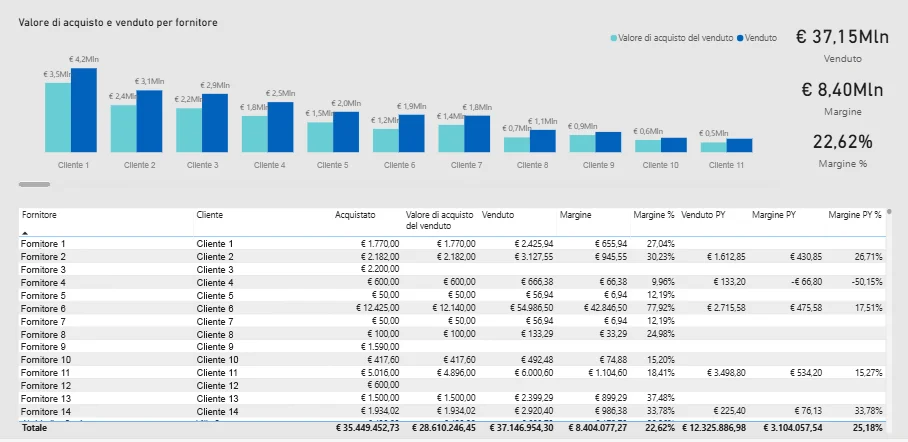Click the sort arrow under Fornitore header
Image resolution: width=908 pixels, height=442 pixels.
pos(26,231)
